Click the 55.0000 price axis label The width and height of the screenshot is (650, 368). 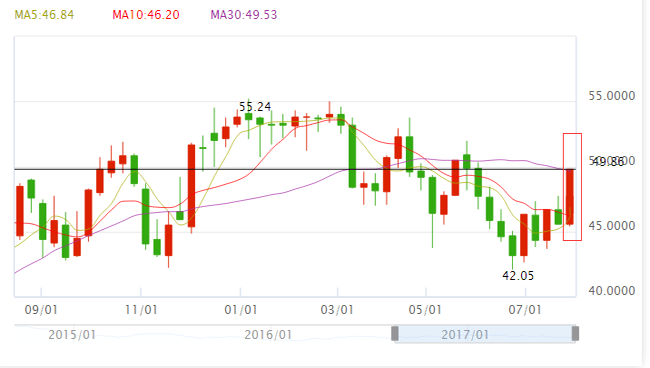[x=611, y=96]
